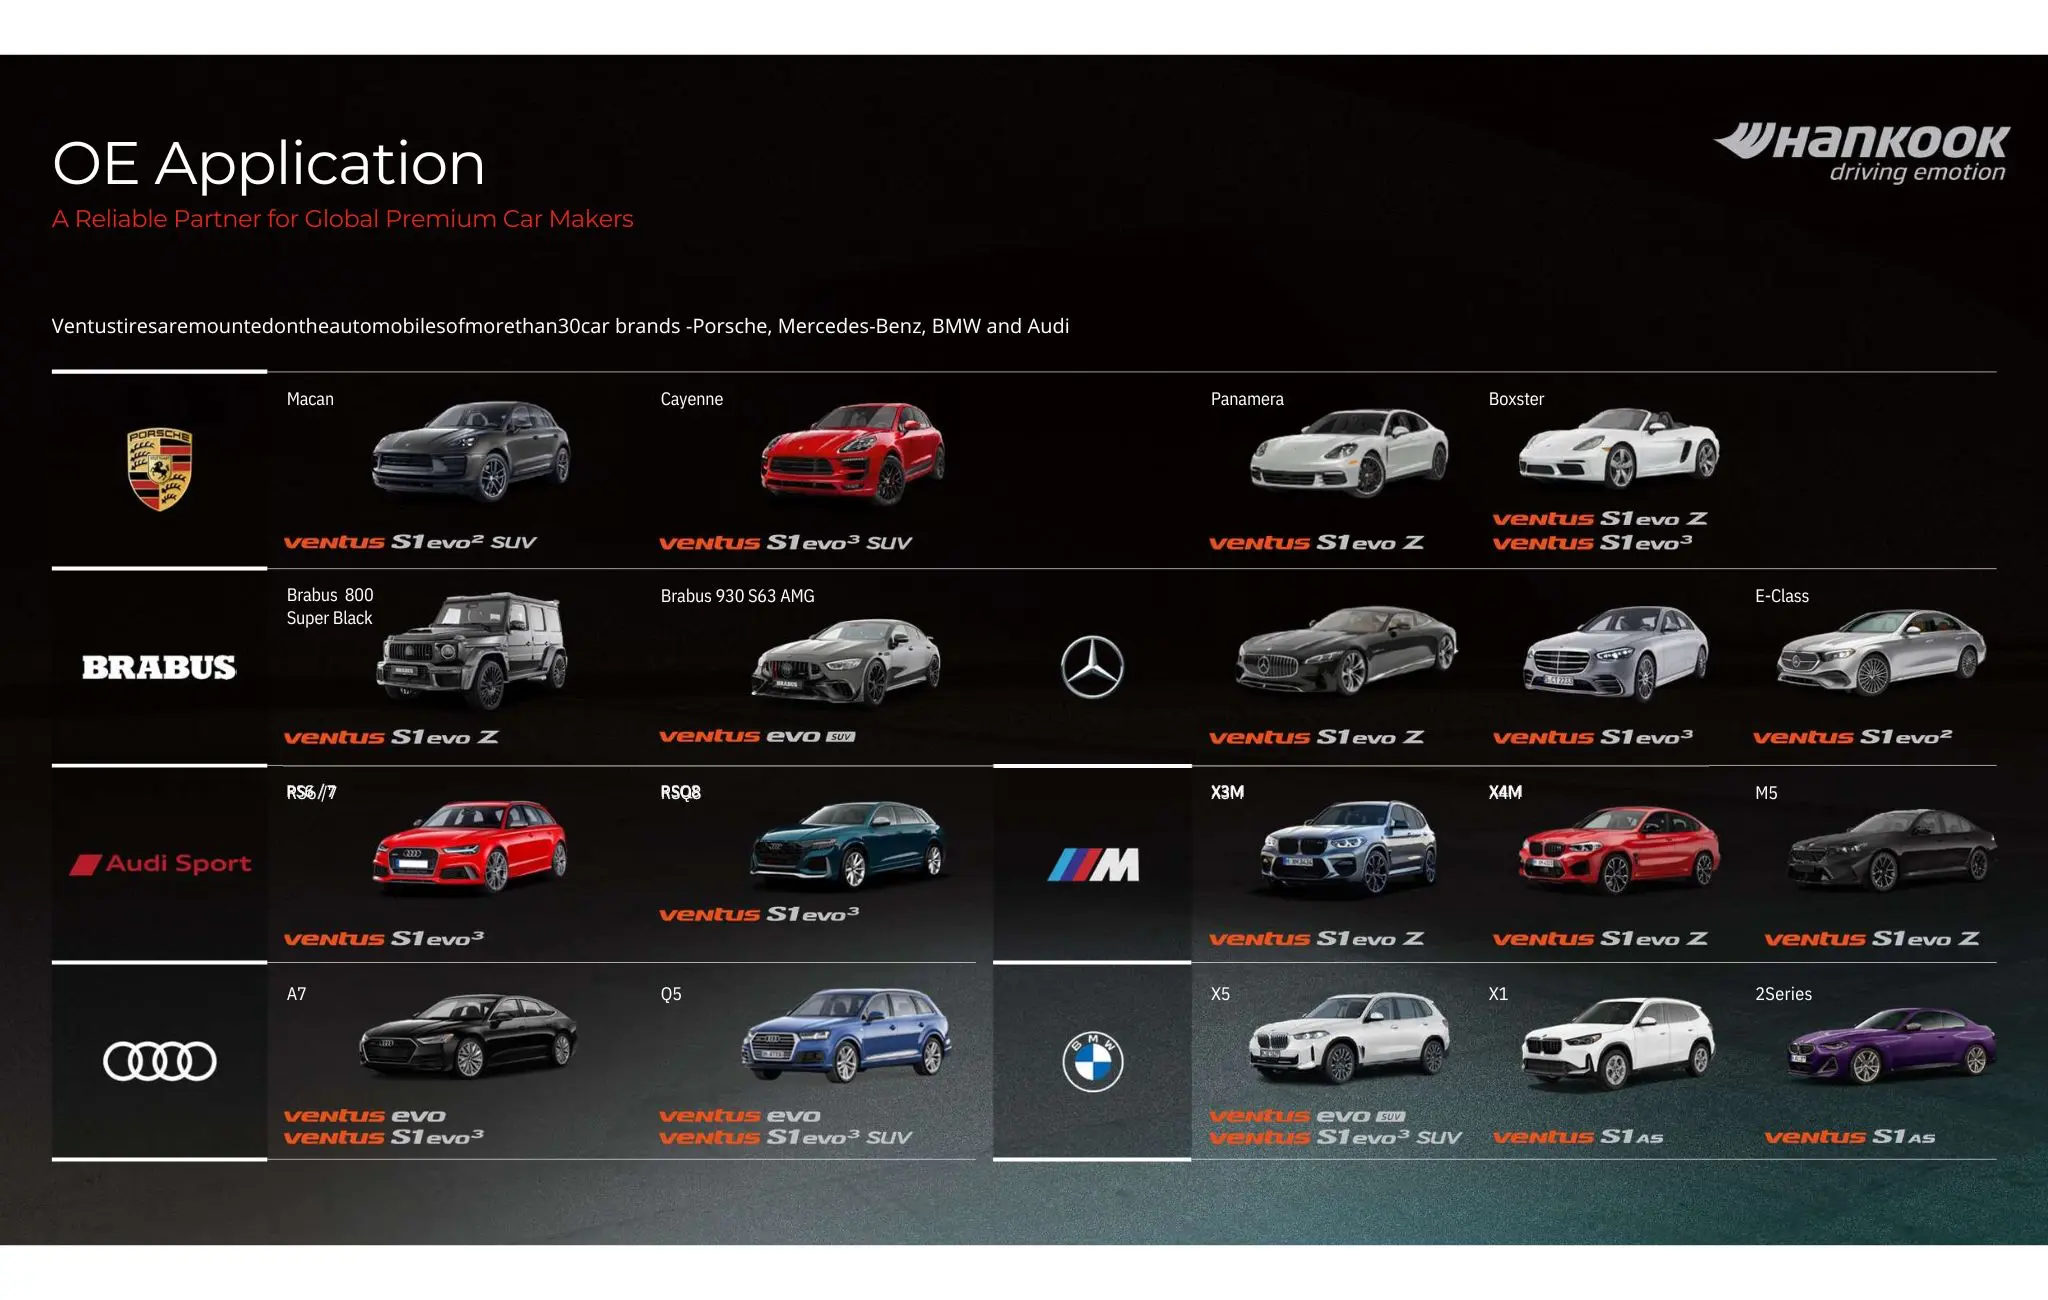
Task: Click the BRABUS brand logo
Action: [x=159, y=667]
